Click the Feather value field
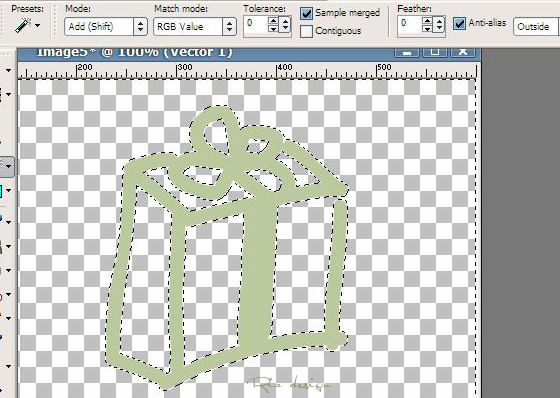 pos(409,24)
